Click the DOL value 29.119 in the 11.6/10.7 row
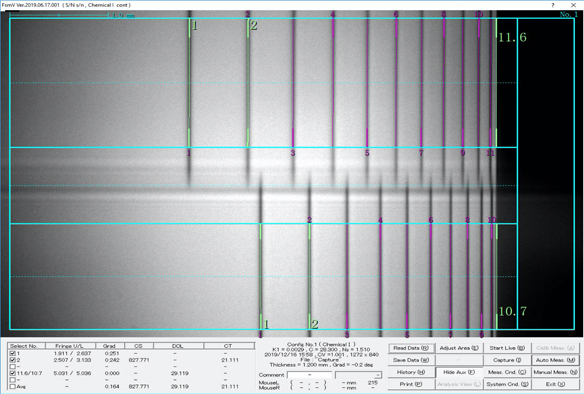This screenshot has height=394, width=584. 180,373
